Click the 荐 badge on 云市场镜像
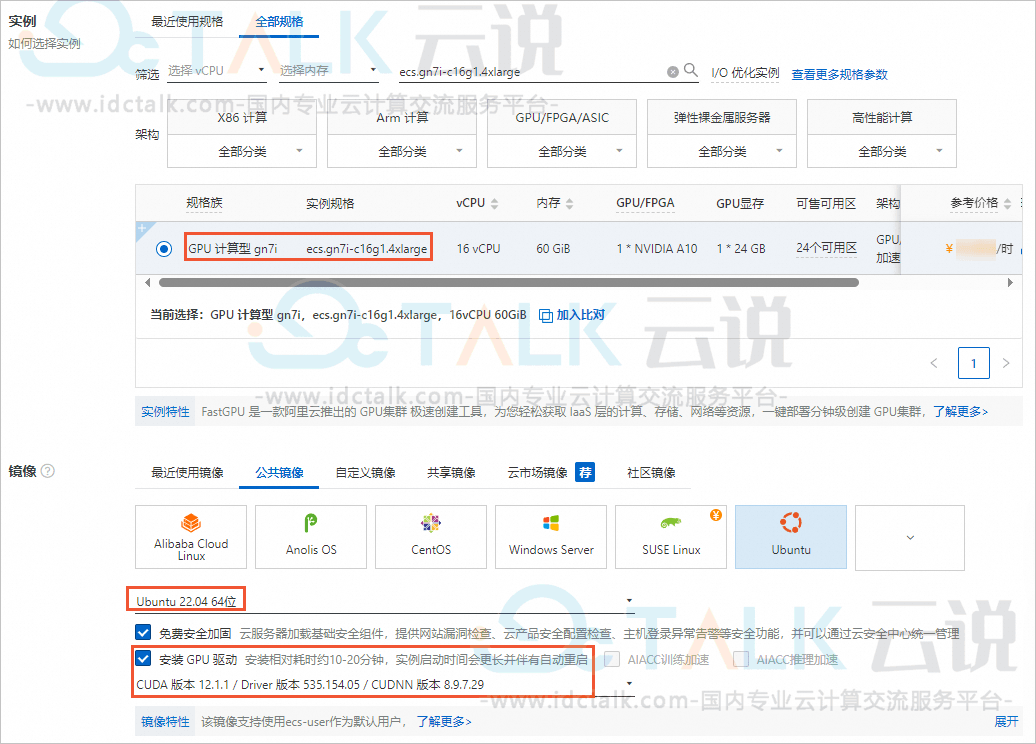The image size is (1036, 744). coord(585,472)
